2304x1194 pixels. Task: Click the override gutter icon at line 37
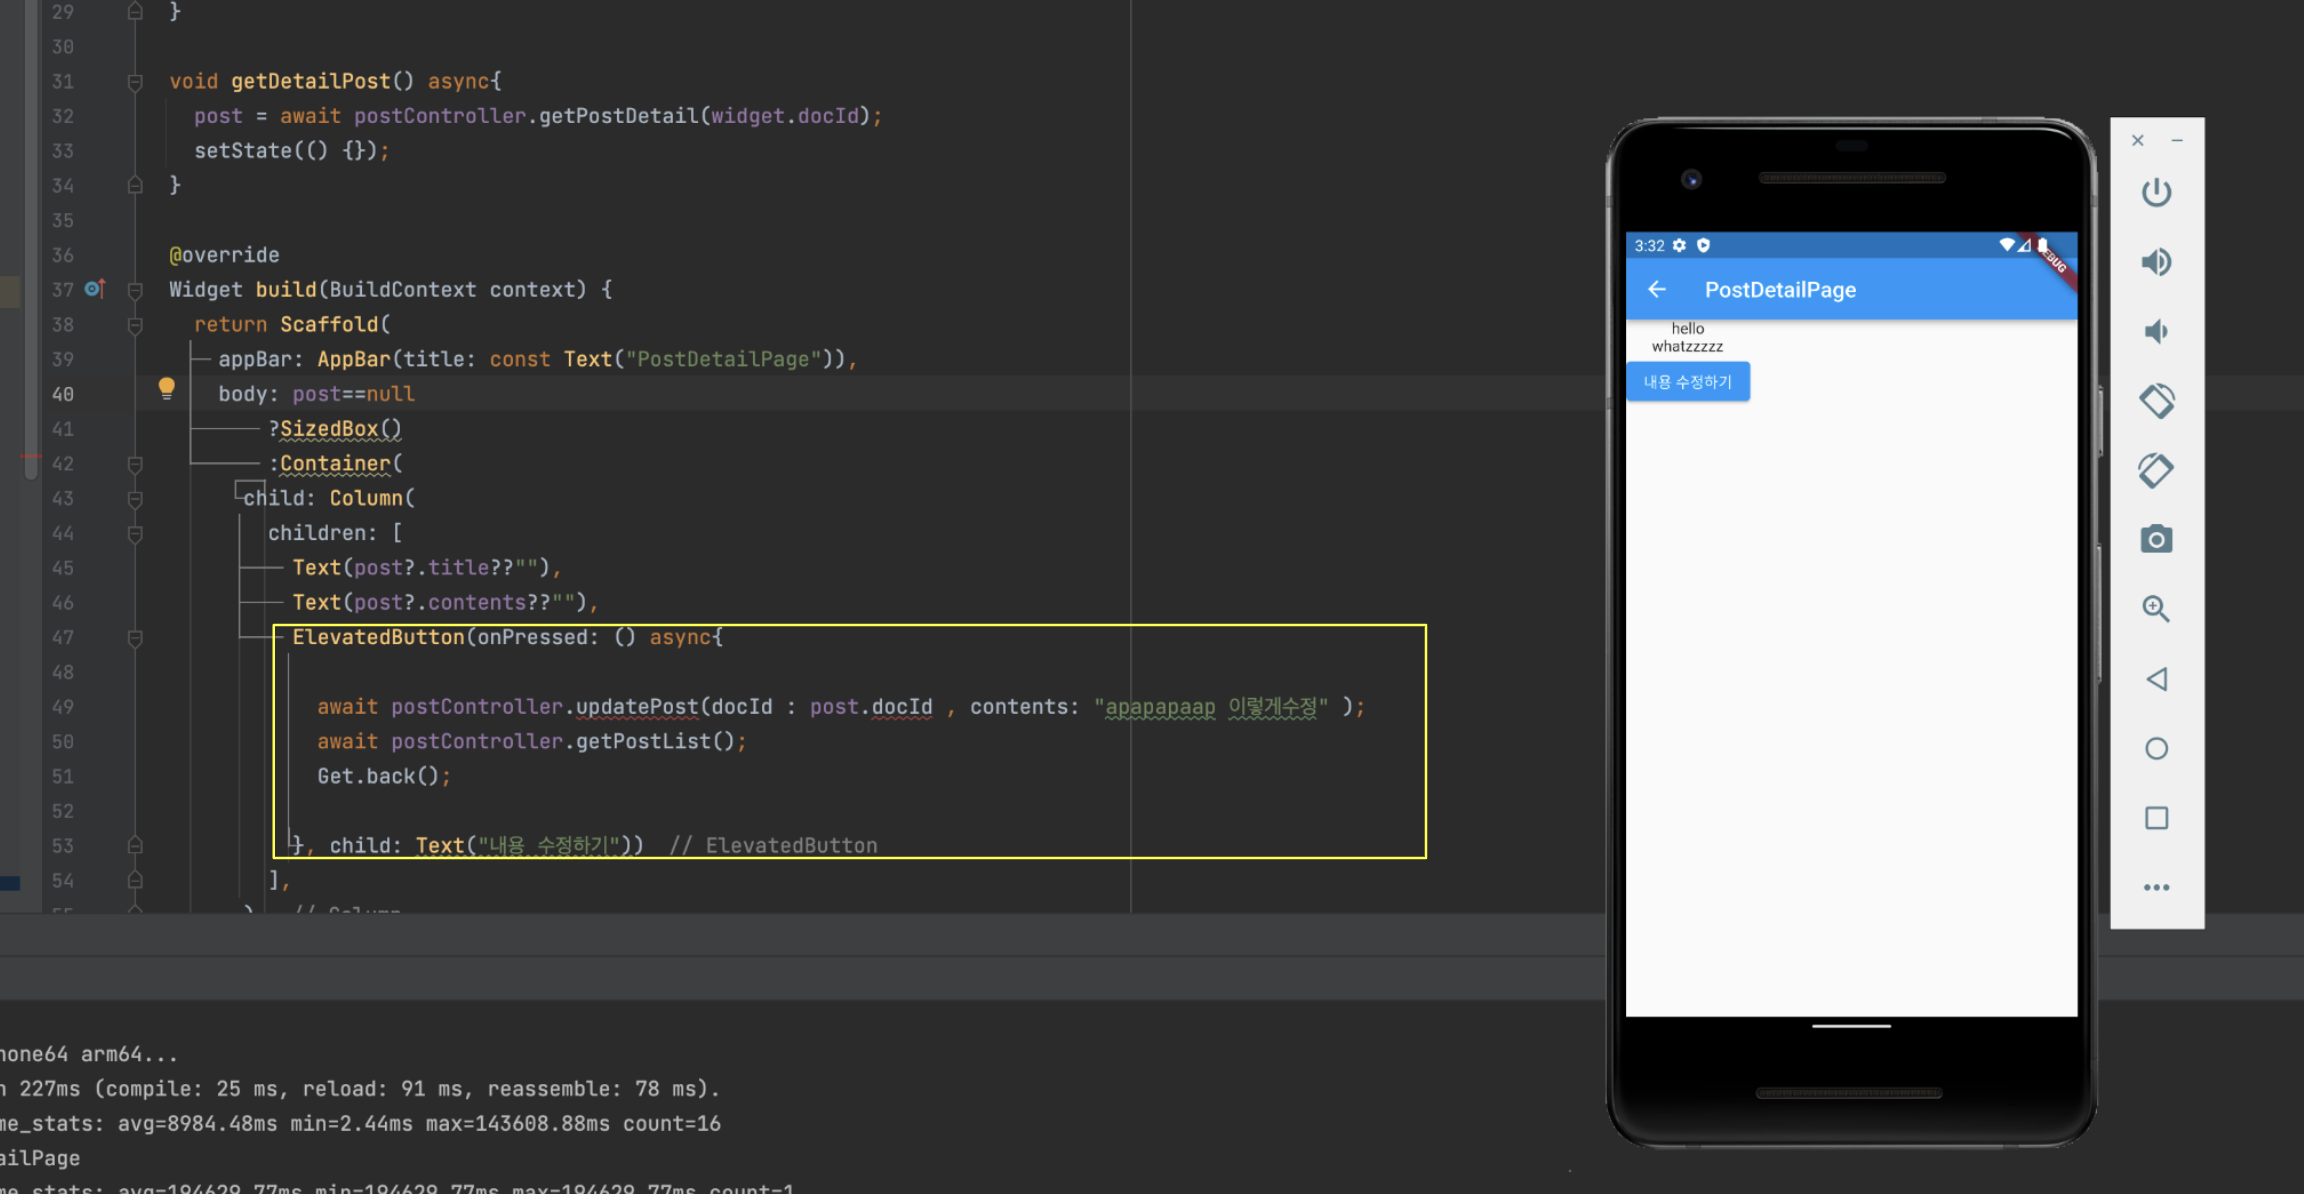click(x=95, y=289)
